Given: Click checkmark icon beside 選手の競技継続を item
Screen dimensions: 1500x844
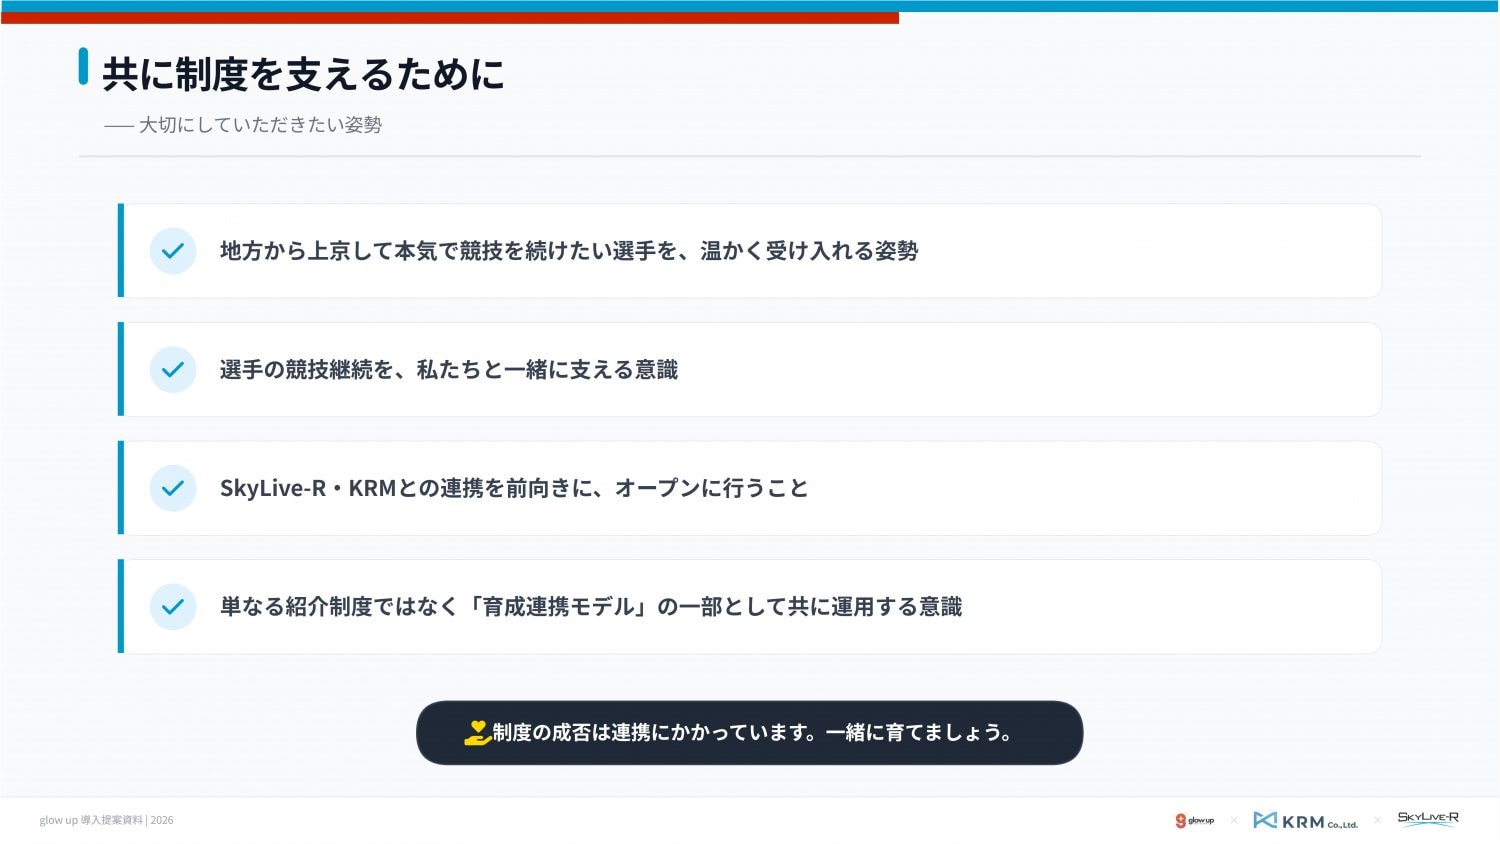Looking at the screenshot, I should click(x=173, y=370).
